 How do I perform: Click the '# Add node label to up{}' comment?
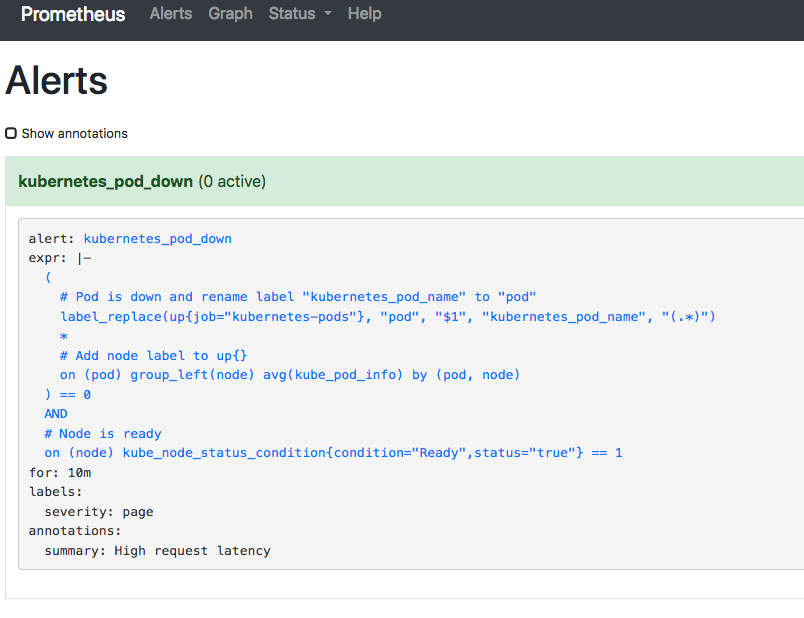coord(153,356)
